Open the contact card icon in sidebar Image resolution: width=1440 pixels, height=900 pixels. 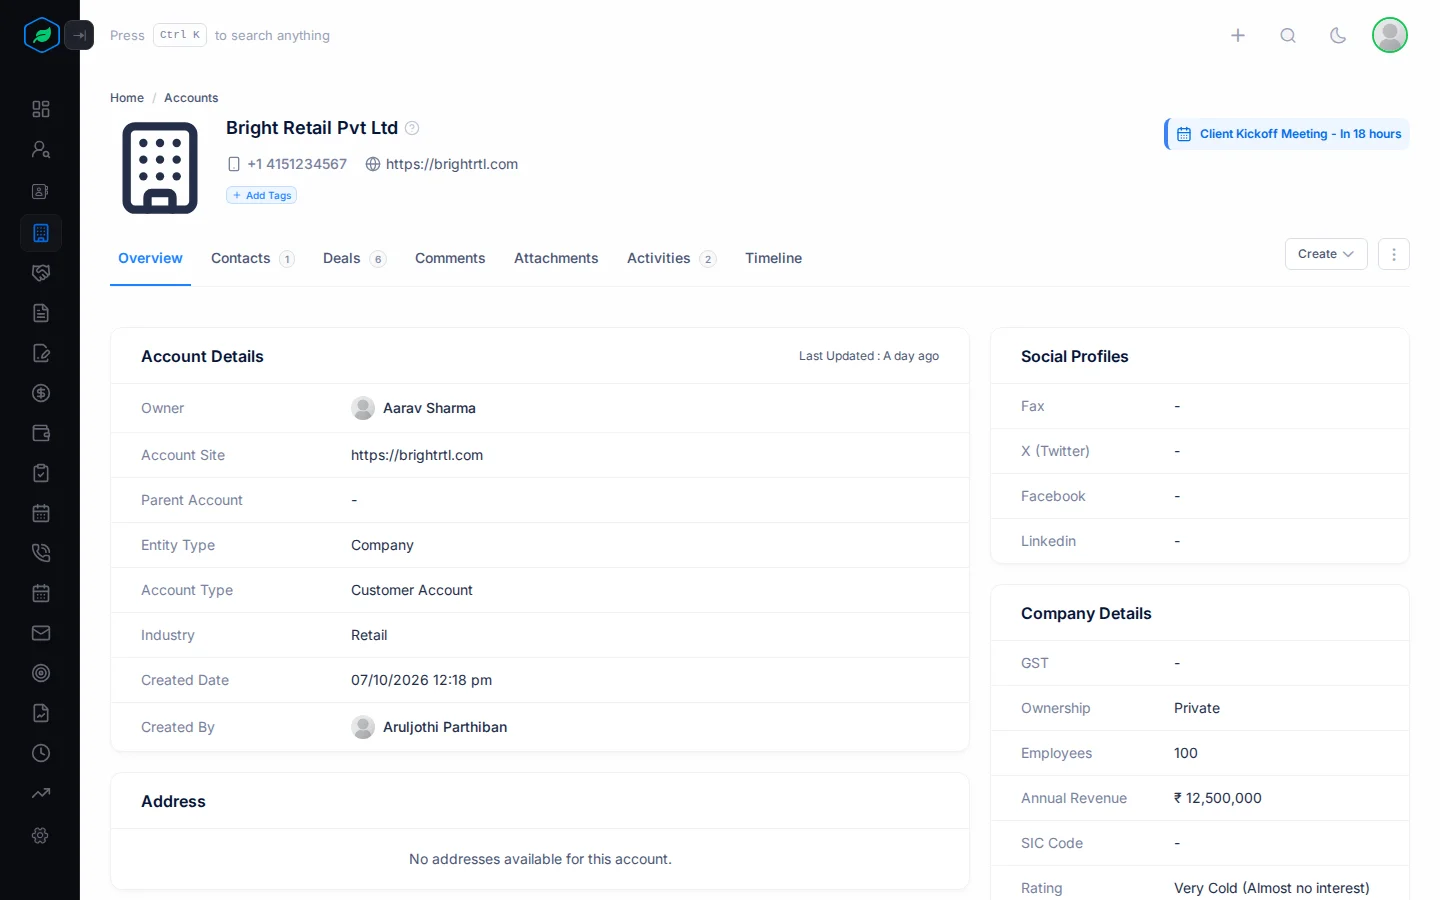[x=41, y=191]
